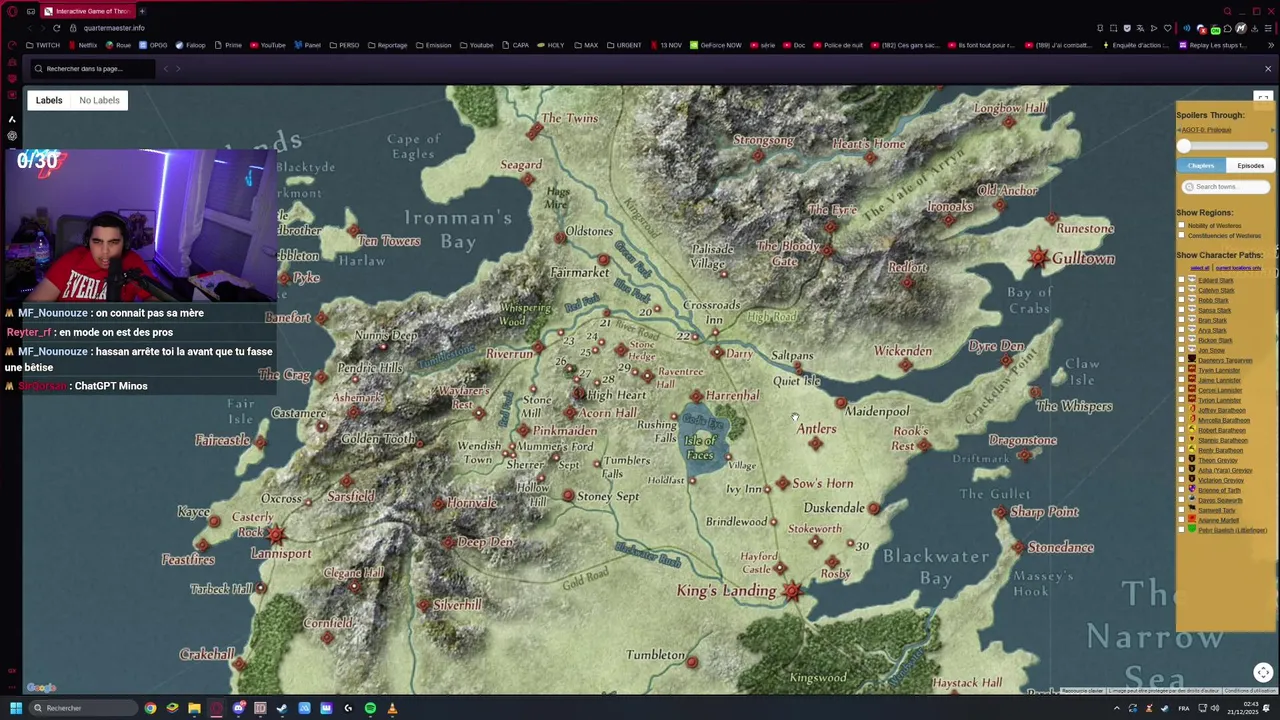Click the Duskendale town marker
This screenshot has height=720, width=1280.
click(874, 508)
